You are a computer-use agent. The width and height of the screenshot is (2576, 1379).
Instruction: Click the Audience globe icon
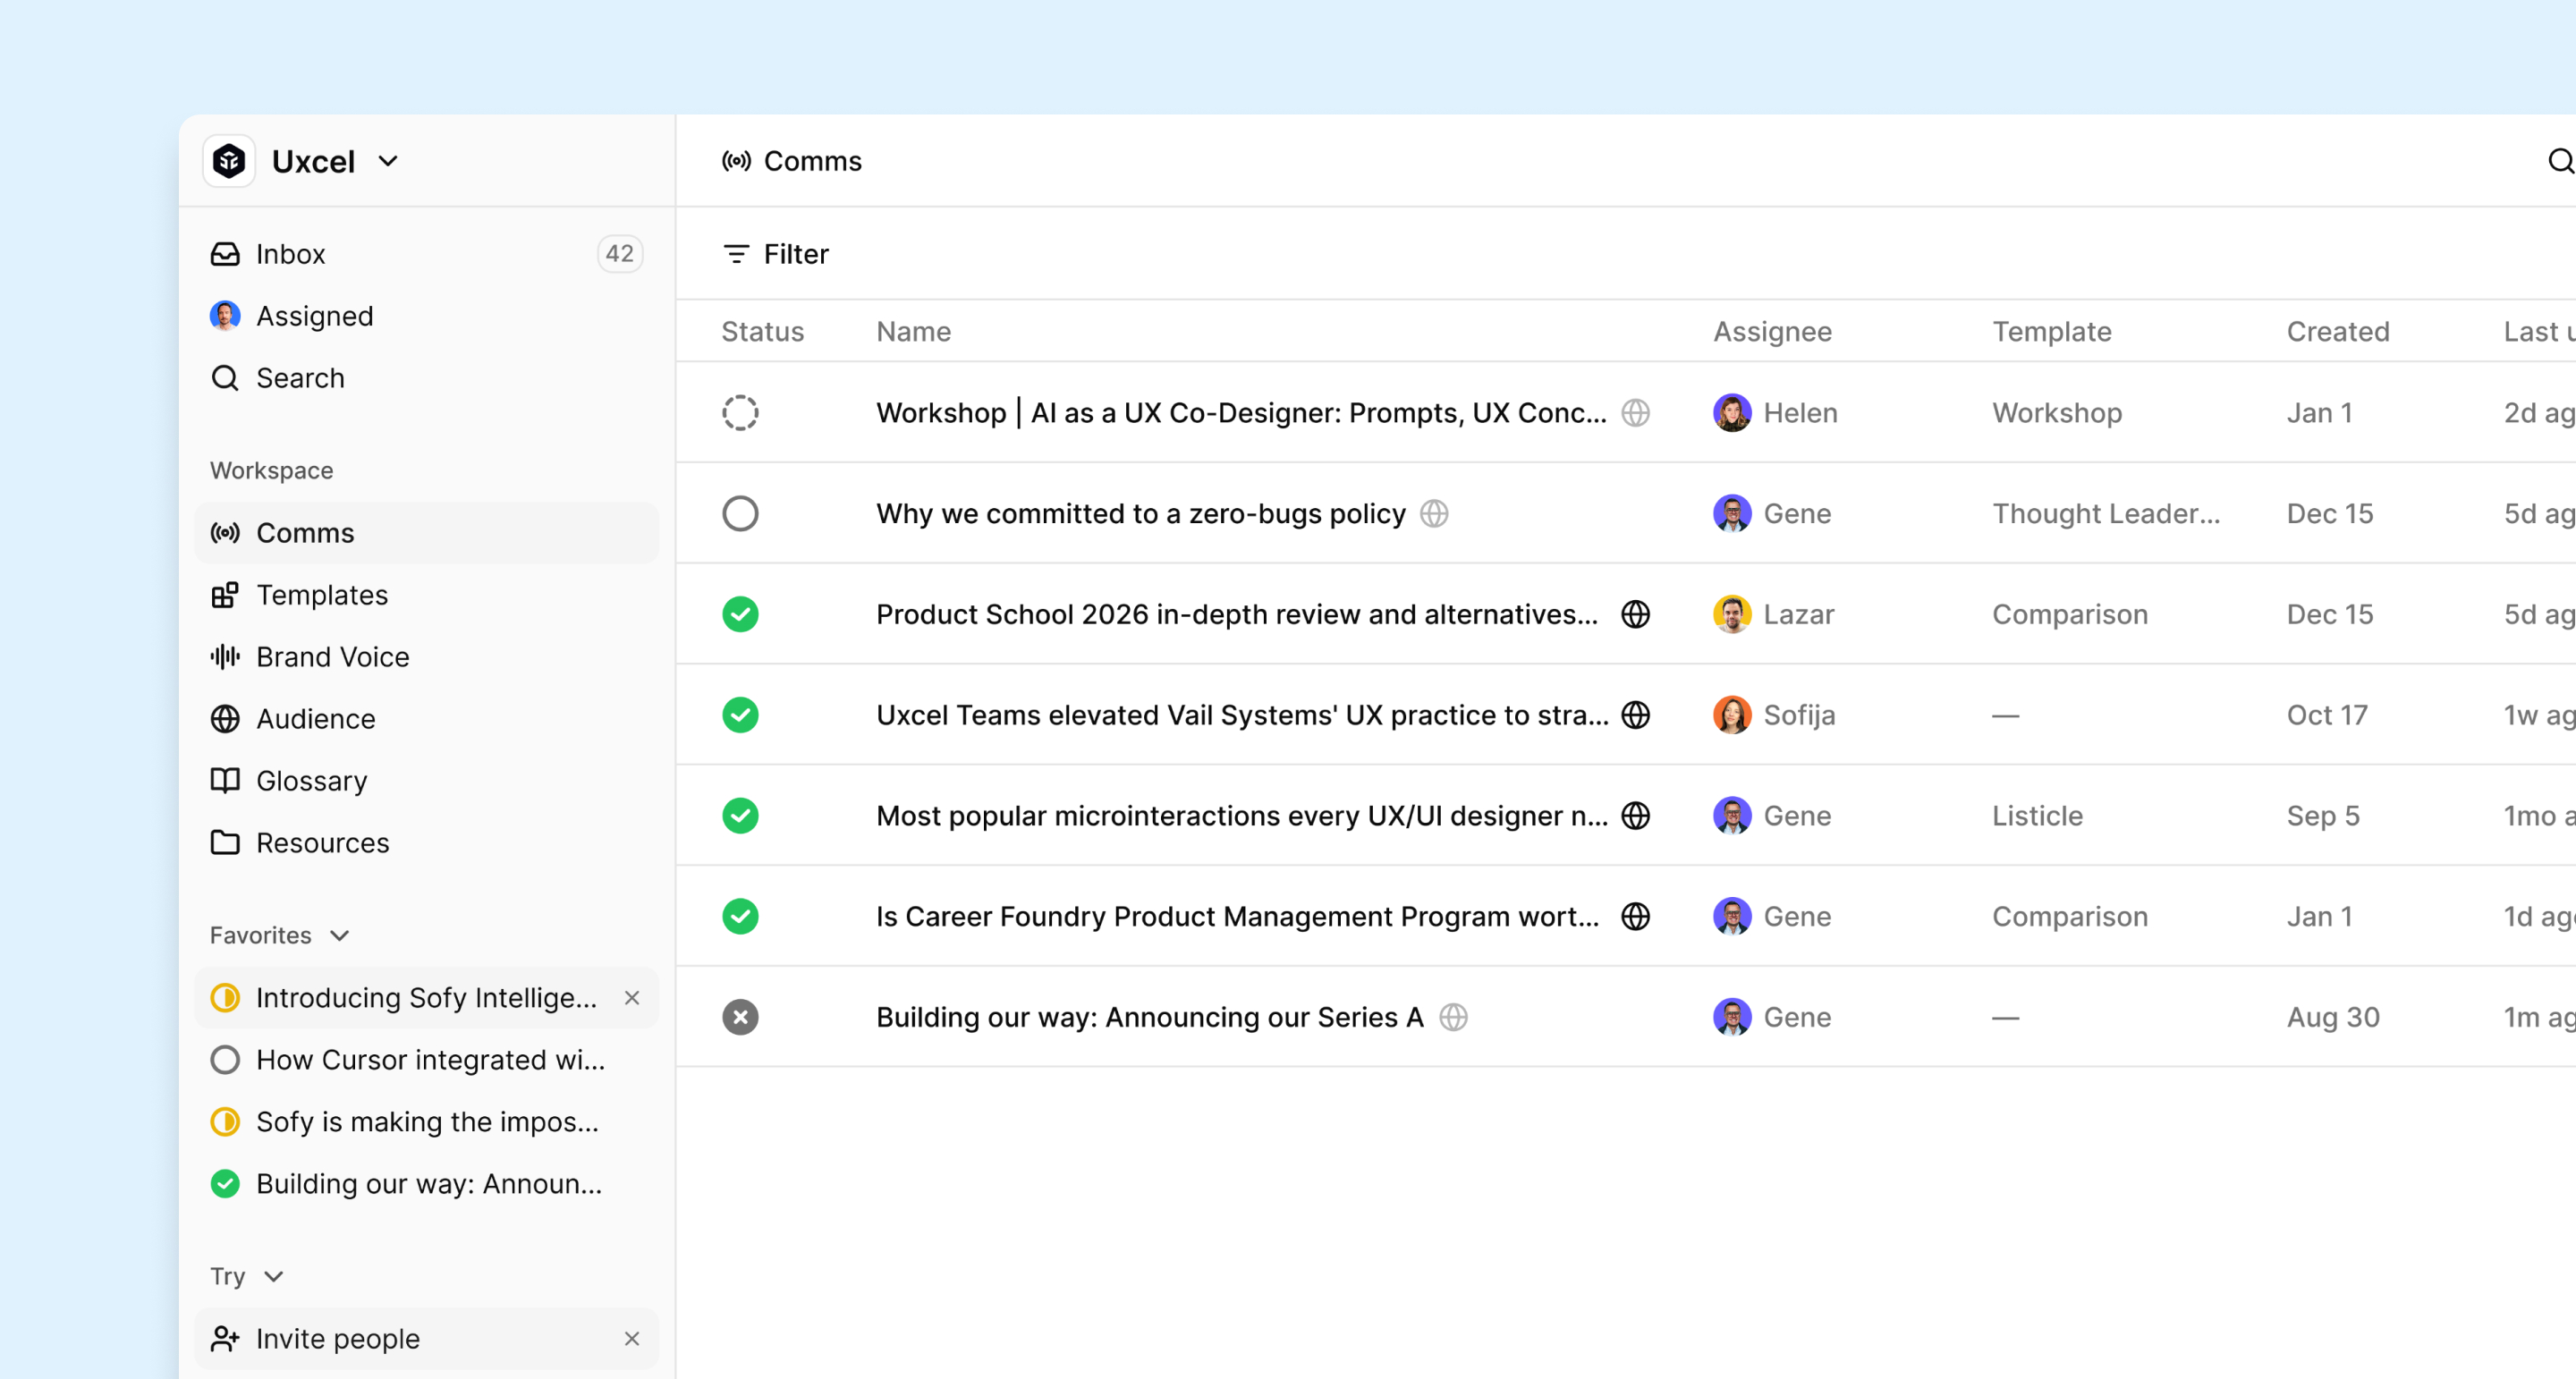click(x=225, y=719)
